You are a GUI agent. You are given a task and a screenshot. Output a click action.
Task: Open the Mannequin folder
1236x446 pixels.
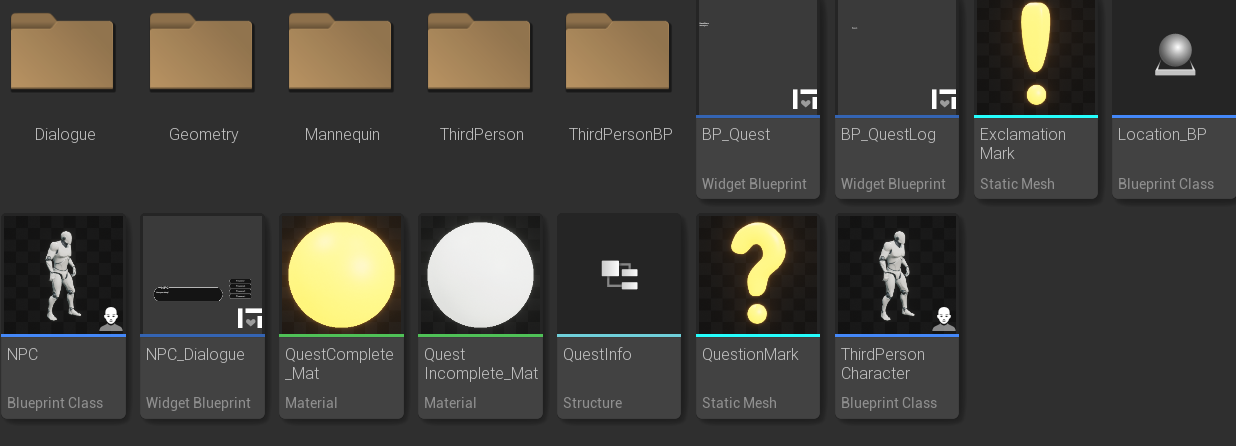342,50
